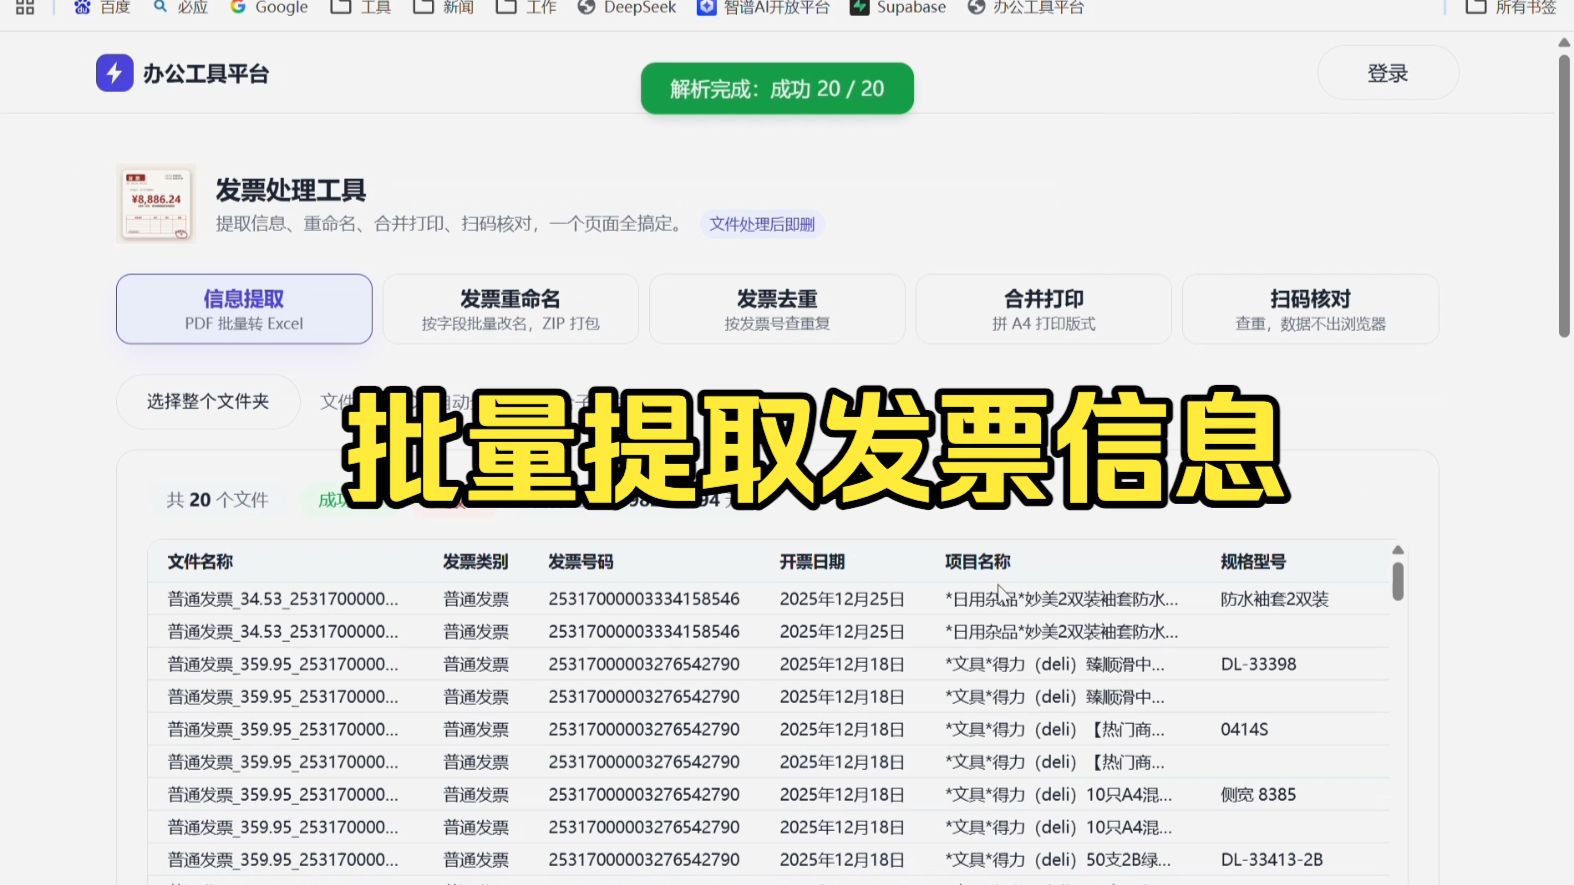This screenshot has width=1574, height=885.
Task: Click the 项目名称 column header
Action: (978, 562)
